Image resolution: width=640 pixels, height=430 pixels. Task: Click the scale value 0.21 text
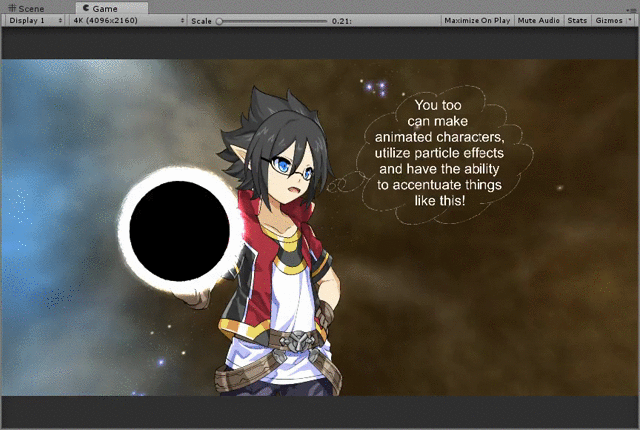pyautogui.click(x=342, y=21)
